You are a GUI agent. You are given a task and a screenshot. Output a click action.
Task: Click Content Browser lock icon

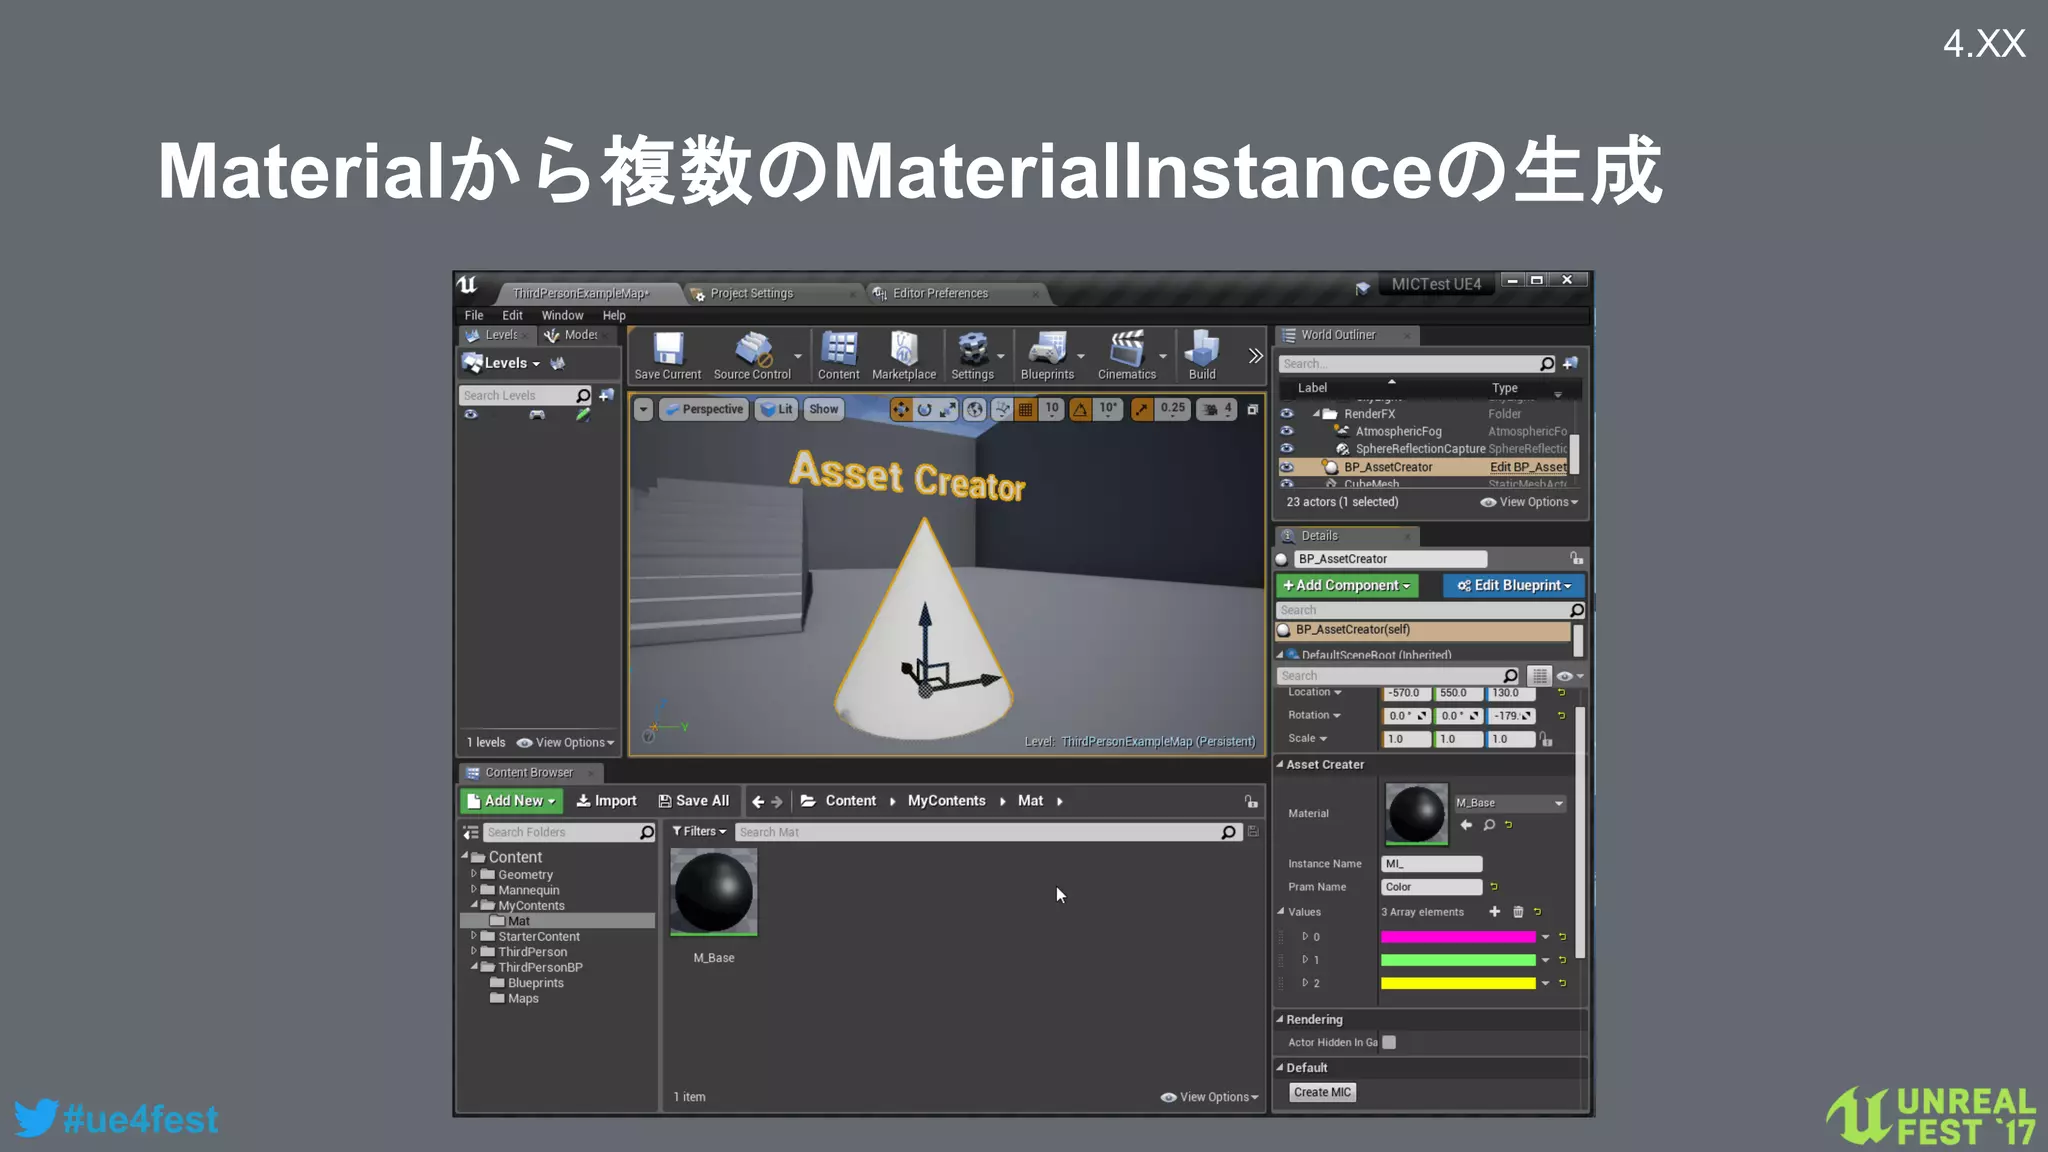(x=1251, y=801)
